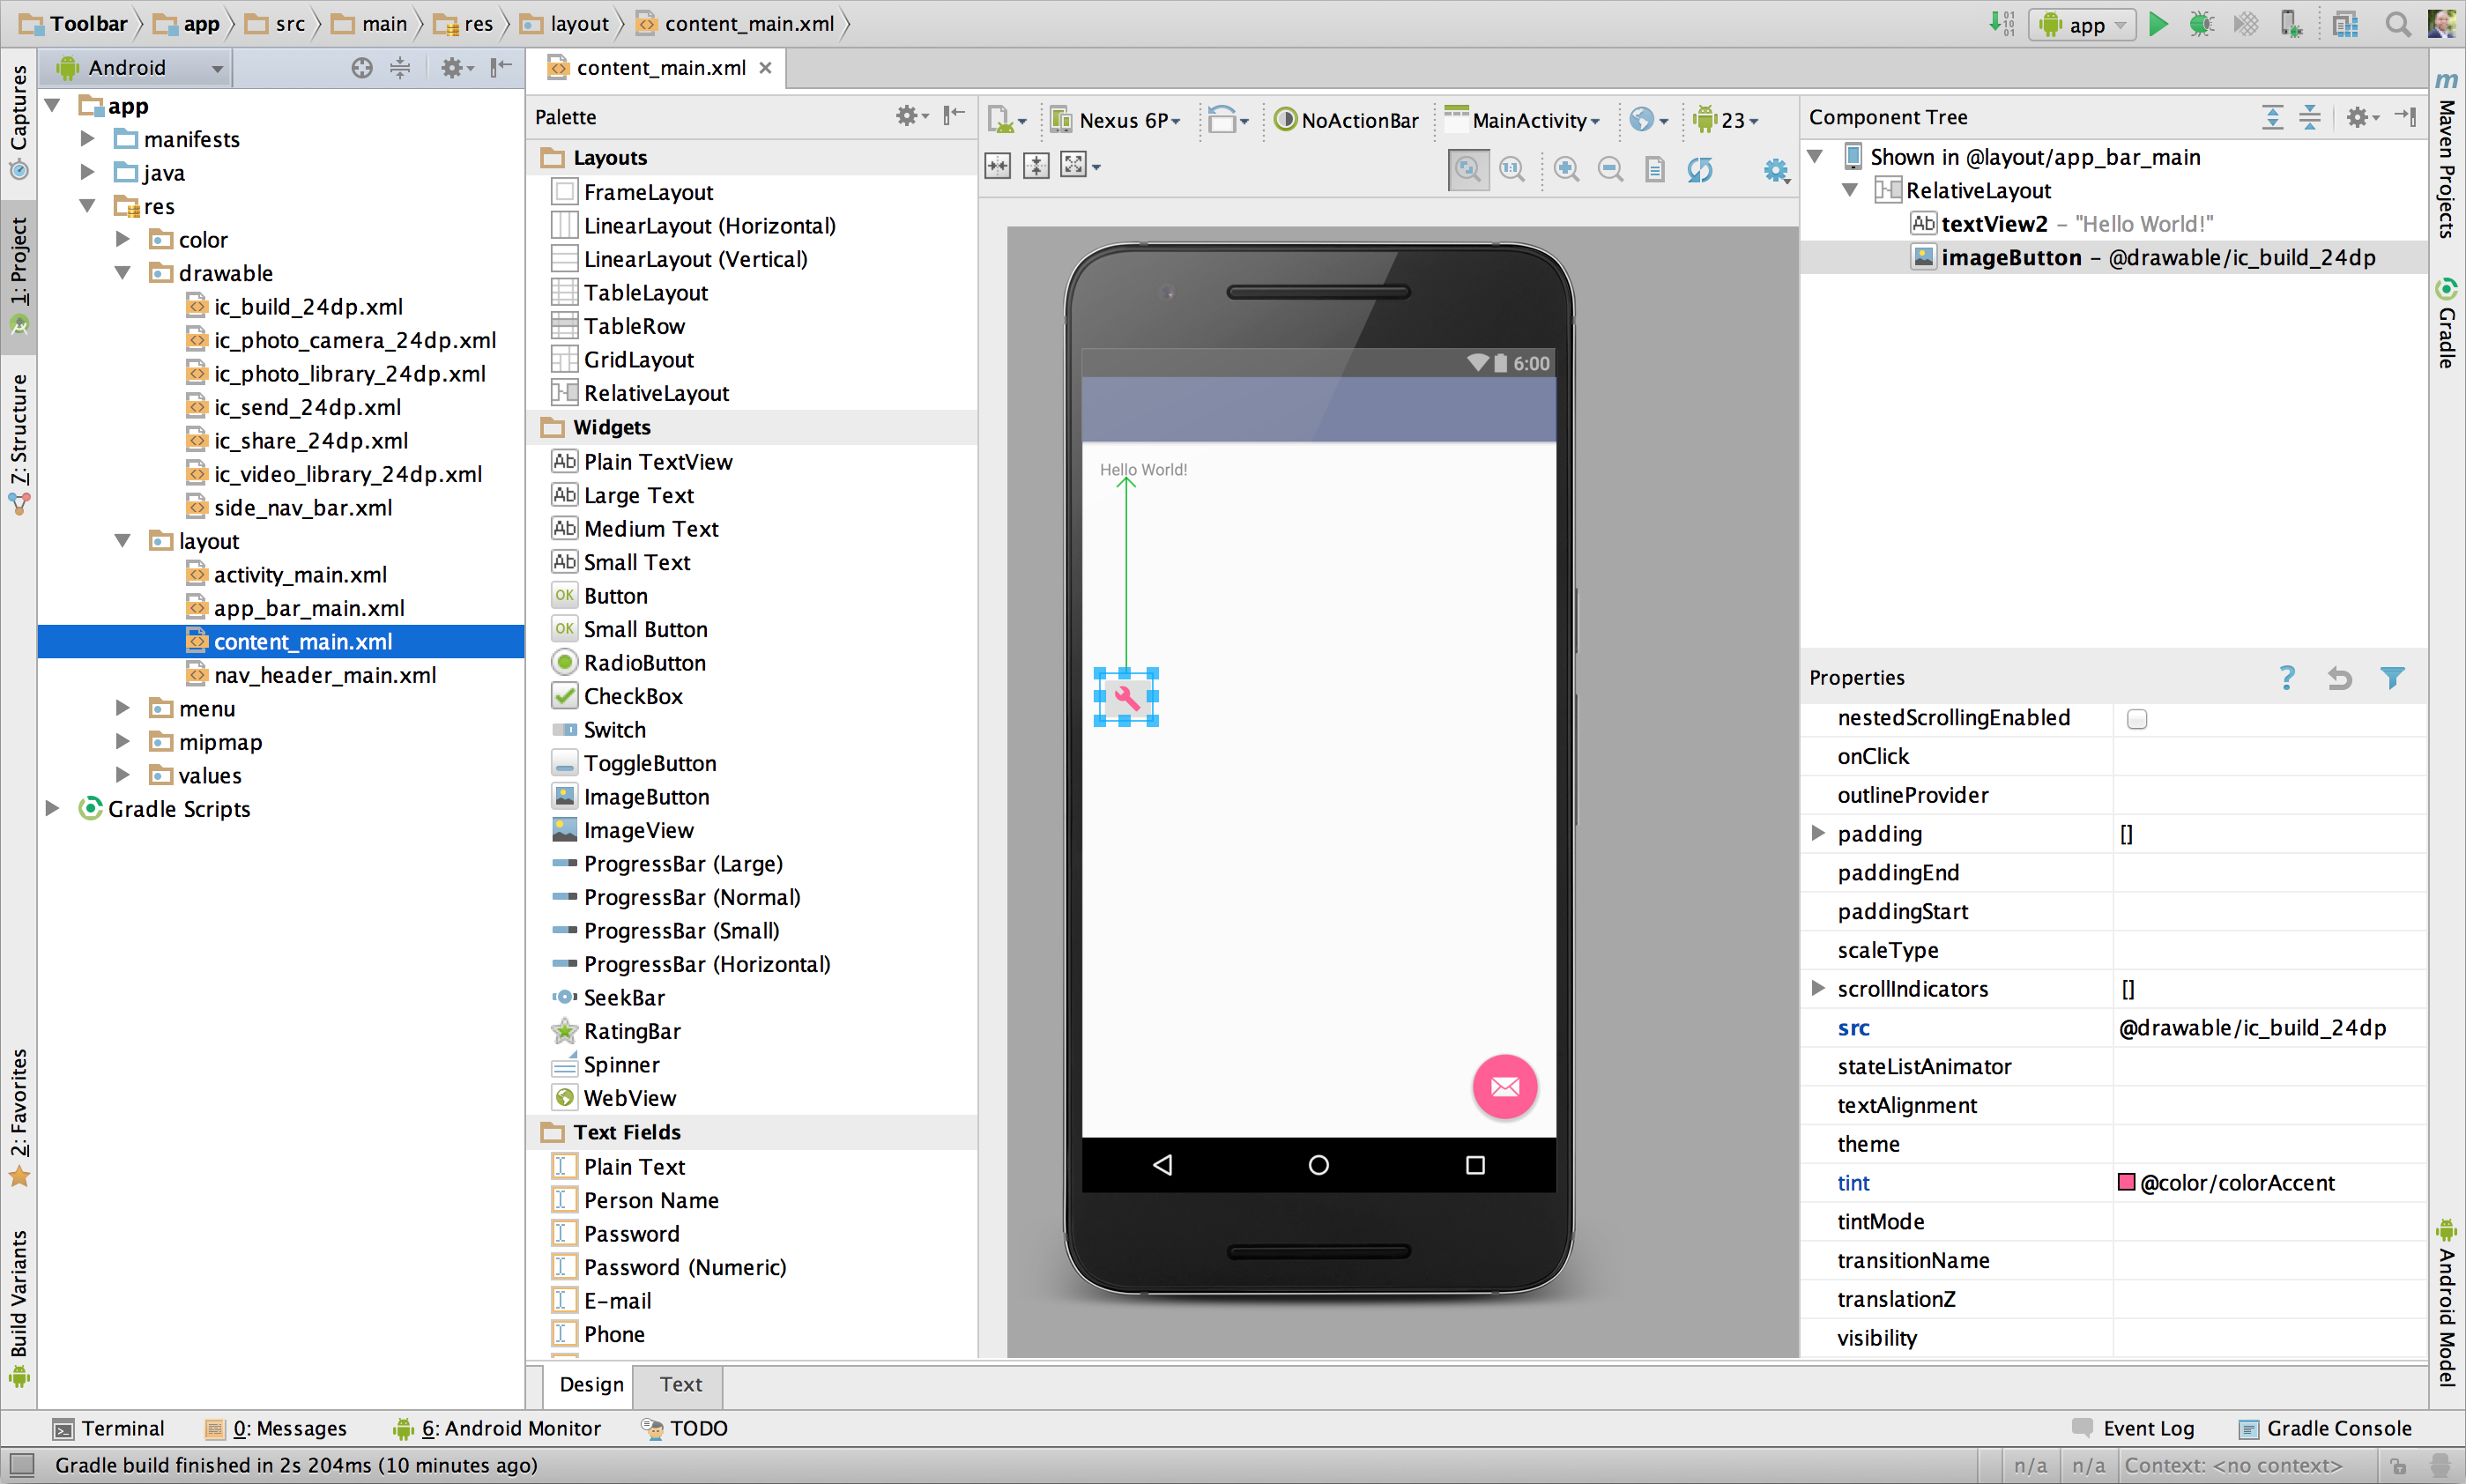Enable nestedScrollingEnabled property checkbox

(x=2136, y=718)
